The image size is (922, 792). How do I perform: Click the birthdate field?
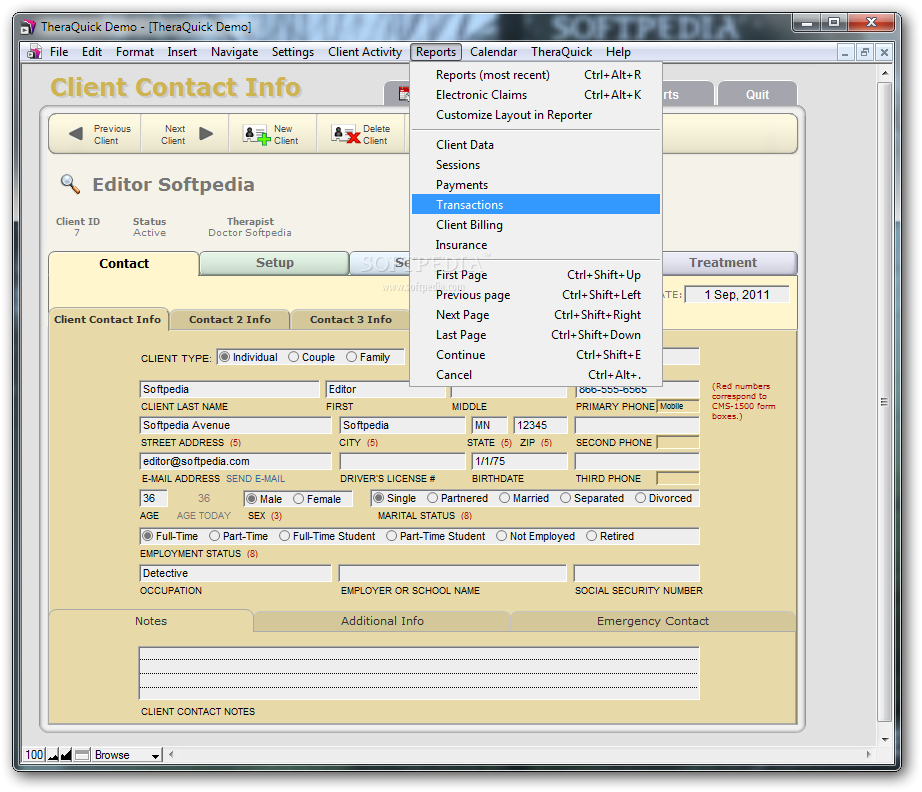pos(520,461)
